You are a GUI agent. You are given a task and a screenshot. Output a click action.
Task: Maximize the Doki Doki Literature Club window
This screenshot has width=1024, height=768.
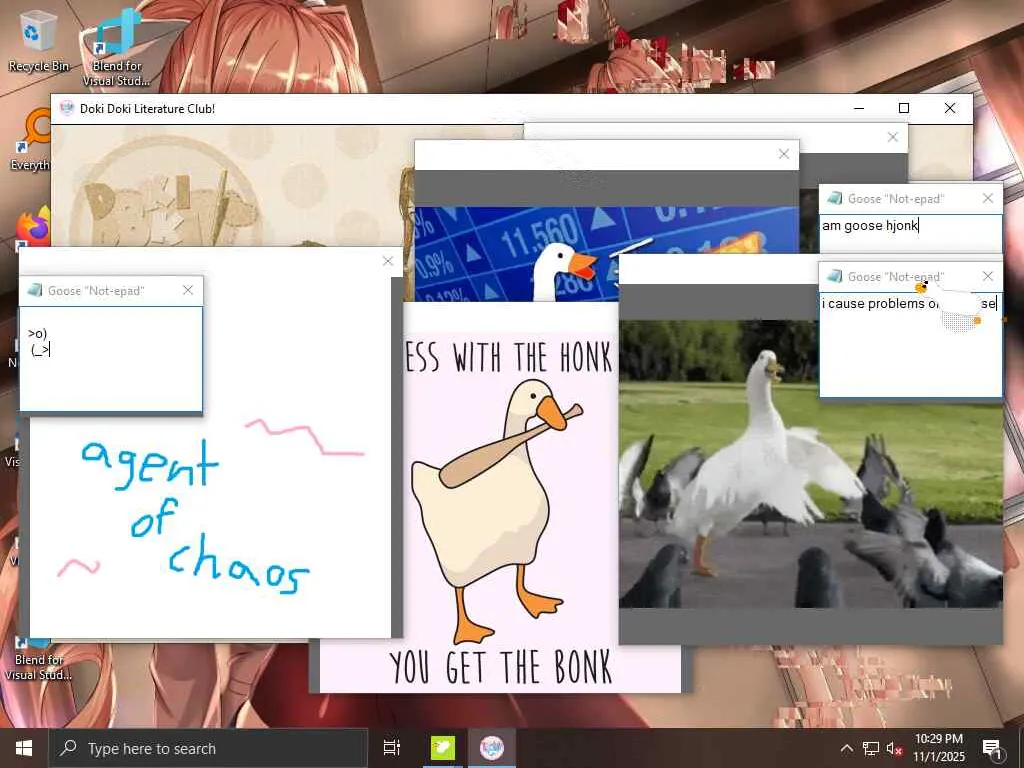click(x=904, y=108)
